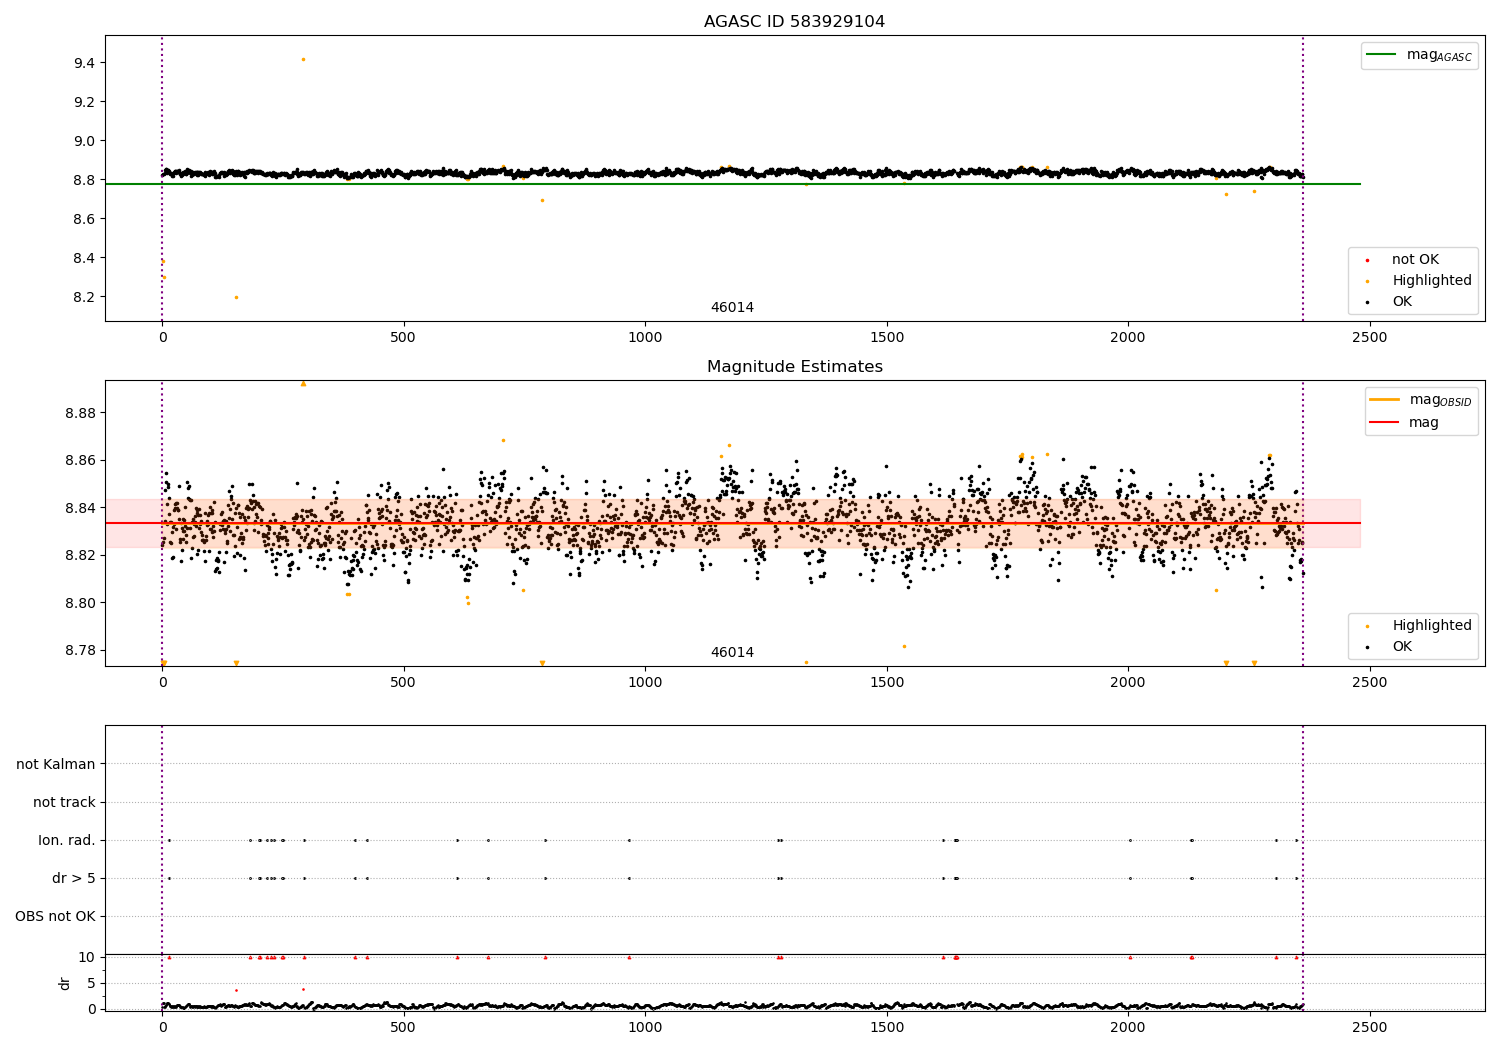The height and width of the screenshot is (1050, 1500).
Task: Select the 5 tick label on the dr axis
Action: (x=91, y=983)
